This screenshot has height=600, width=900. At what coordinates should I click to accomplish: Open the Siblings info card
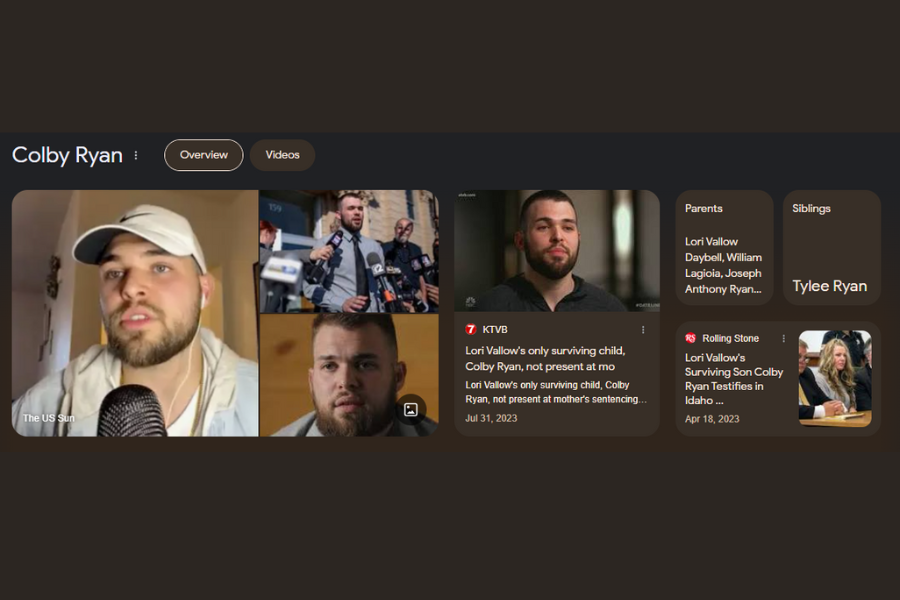coord(832,247)
